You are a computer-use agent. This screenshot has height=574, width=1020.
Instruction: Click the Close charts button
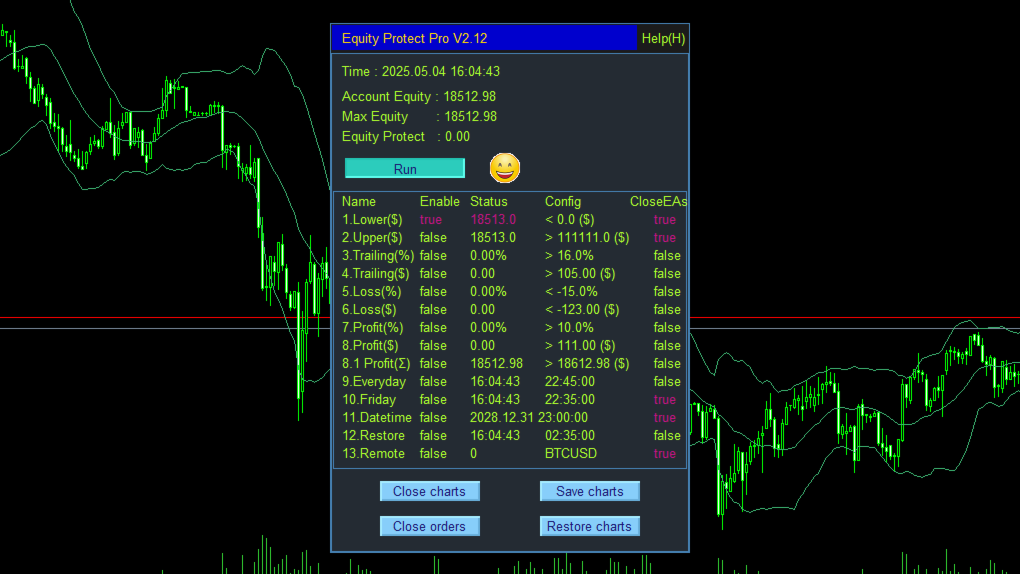click(x=429, y=491)
